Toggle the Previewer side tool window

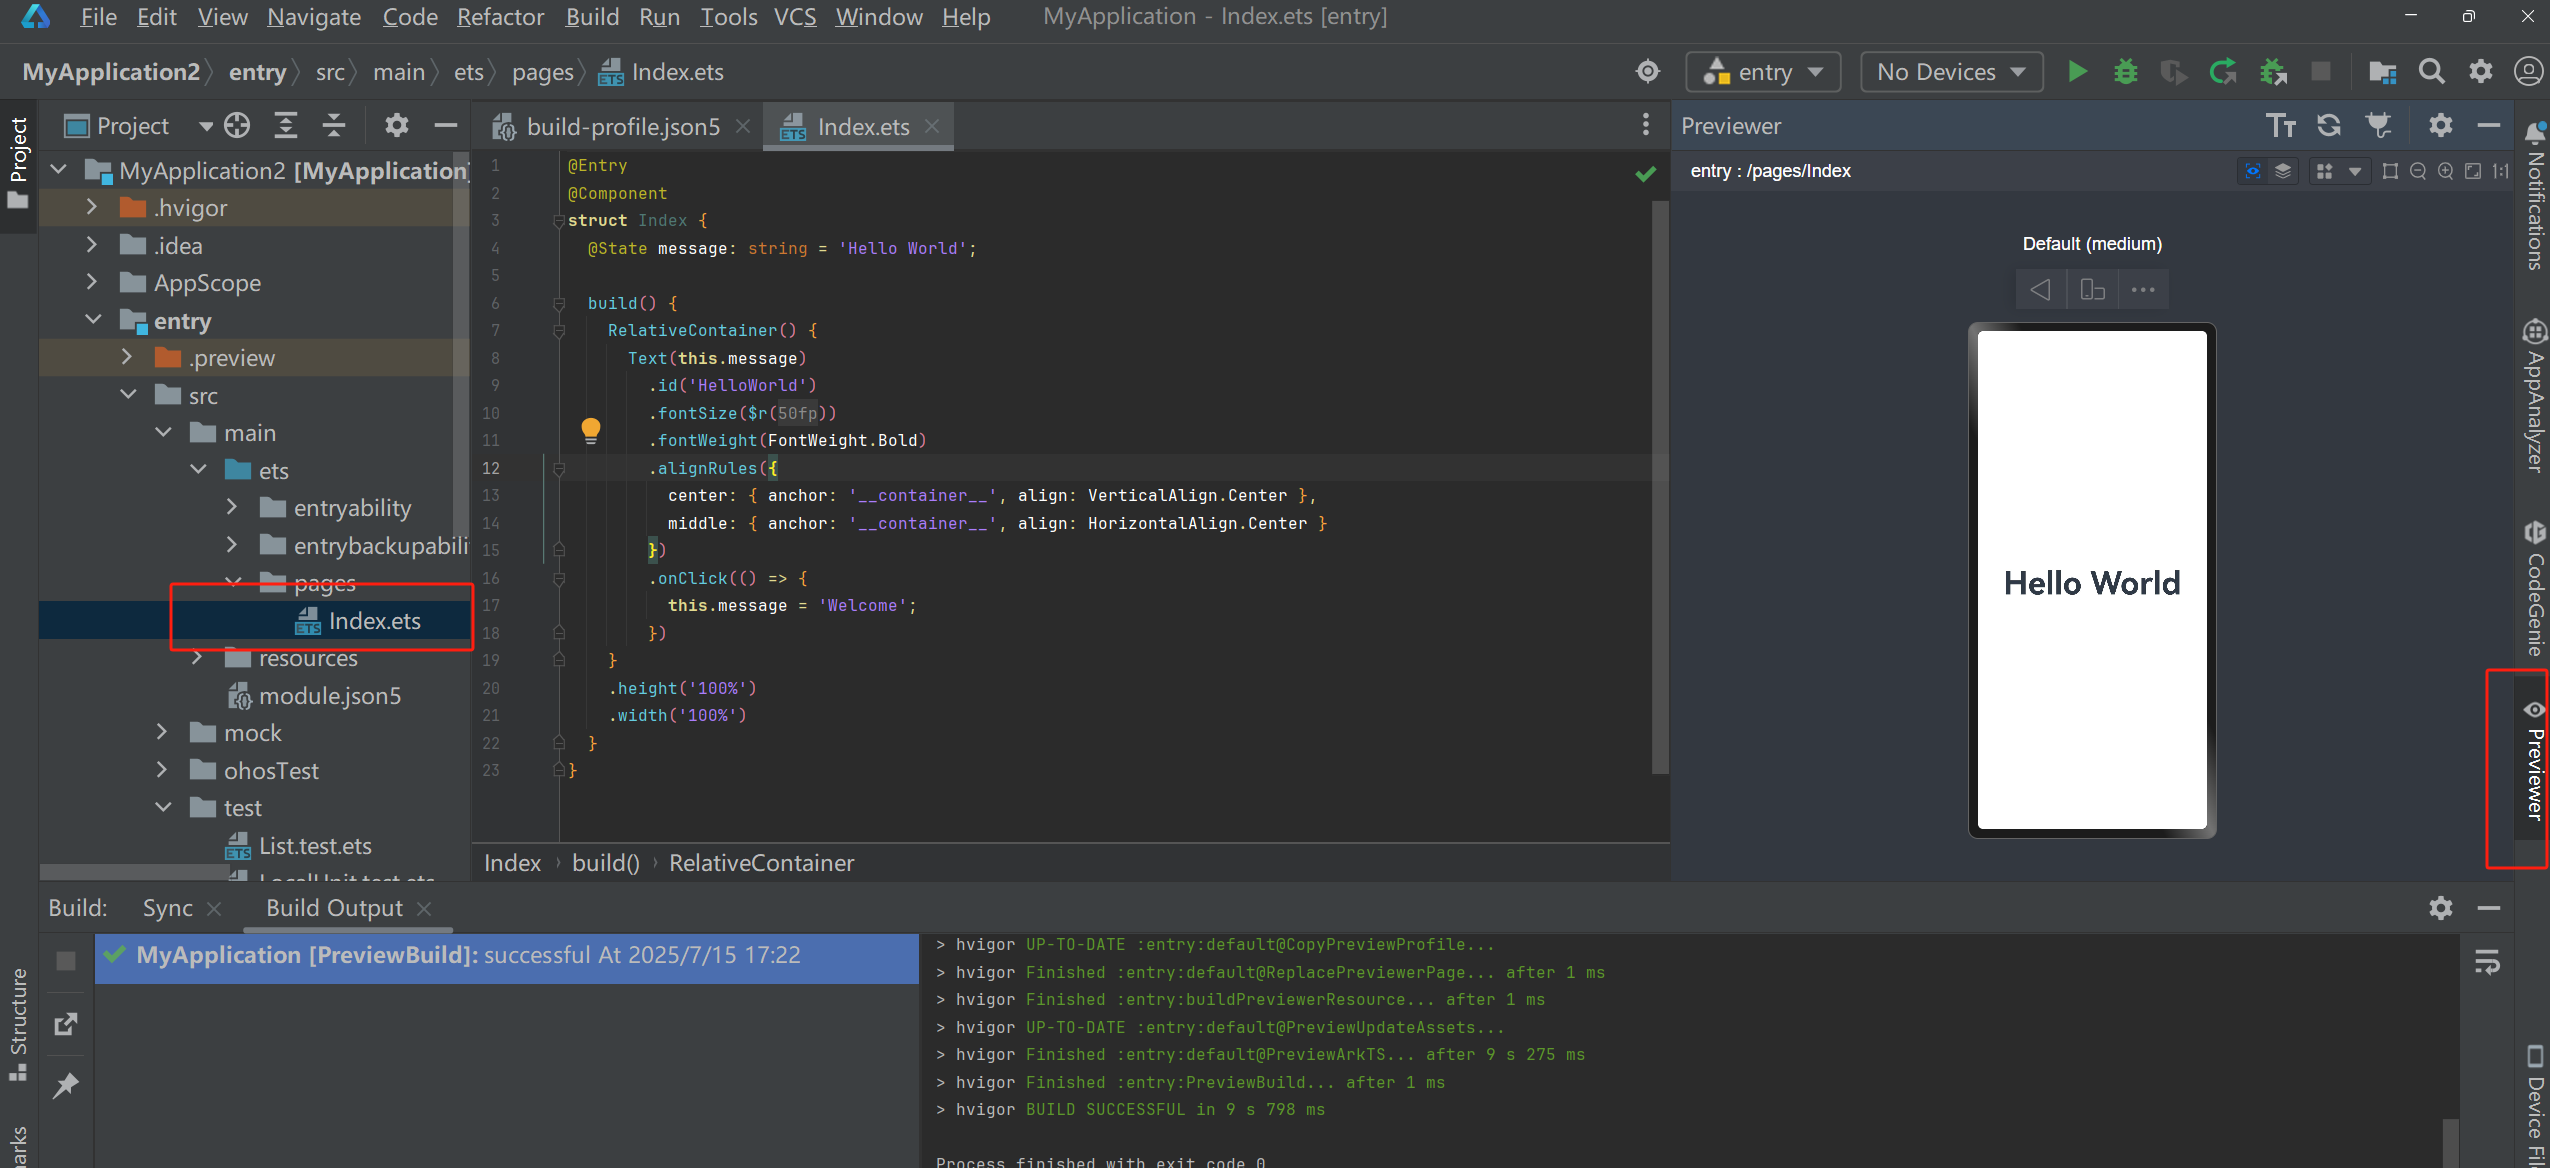(x=2534, y=765)
